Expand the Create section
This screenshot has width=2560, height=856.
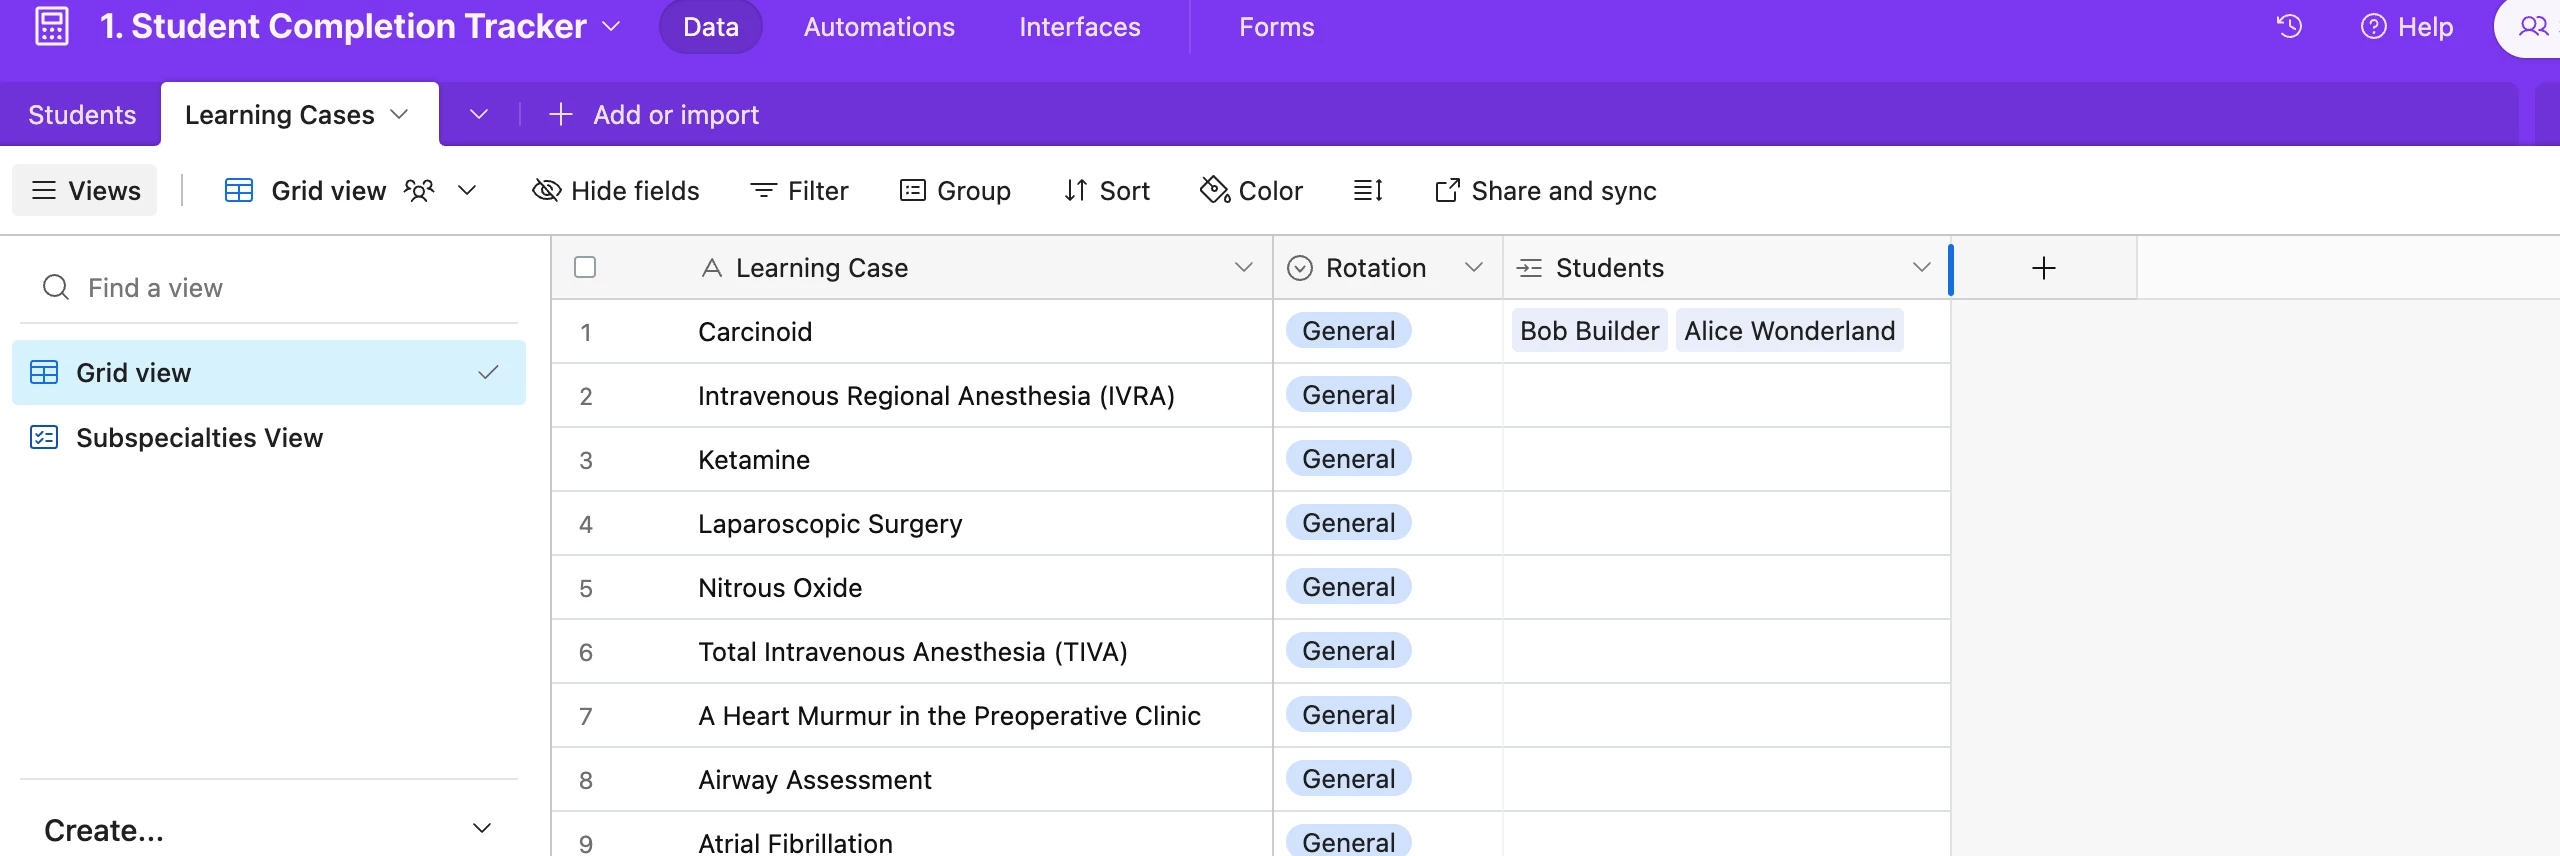pos(481,829)
